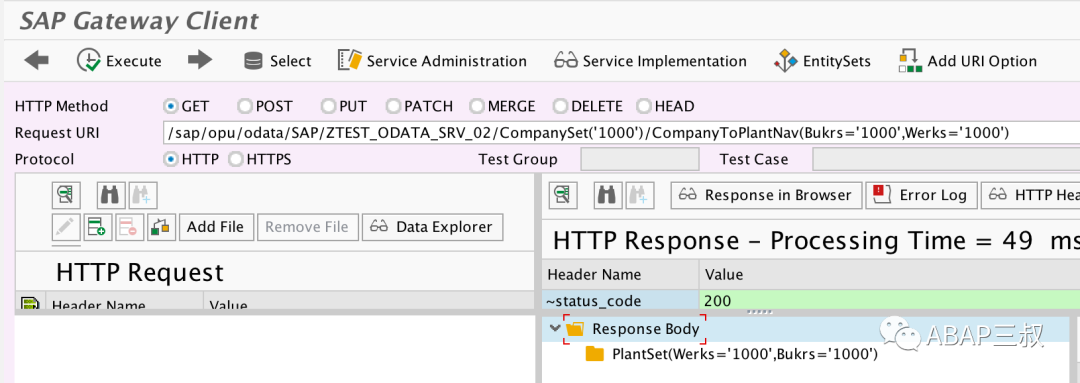Select the POST HTTP method

tap(264, 106)
